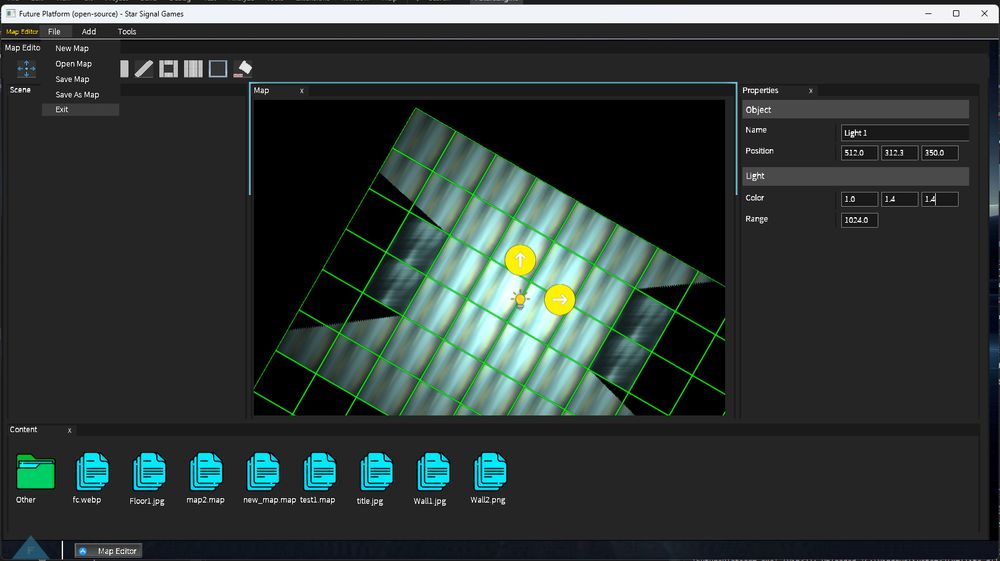Open the Other folder in Content
1000x561 pixels.
(x=35, y=471)
